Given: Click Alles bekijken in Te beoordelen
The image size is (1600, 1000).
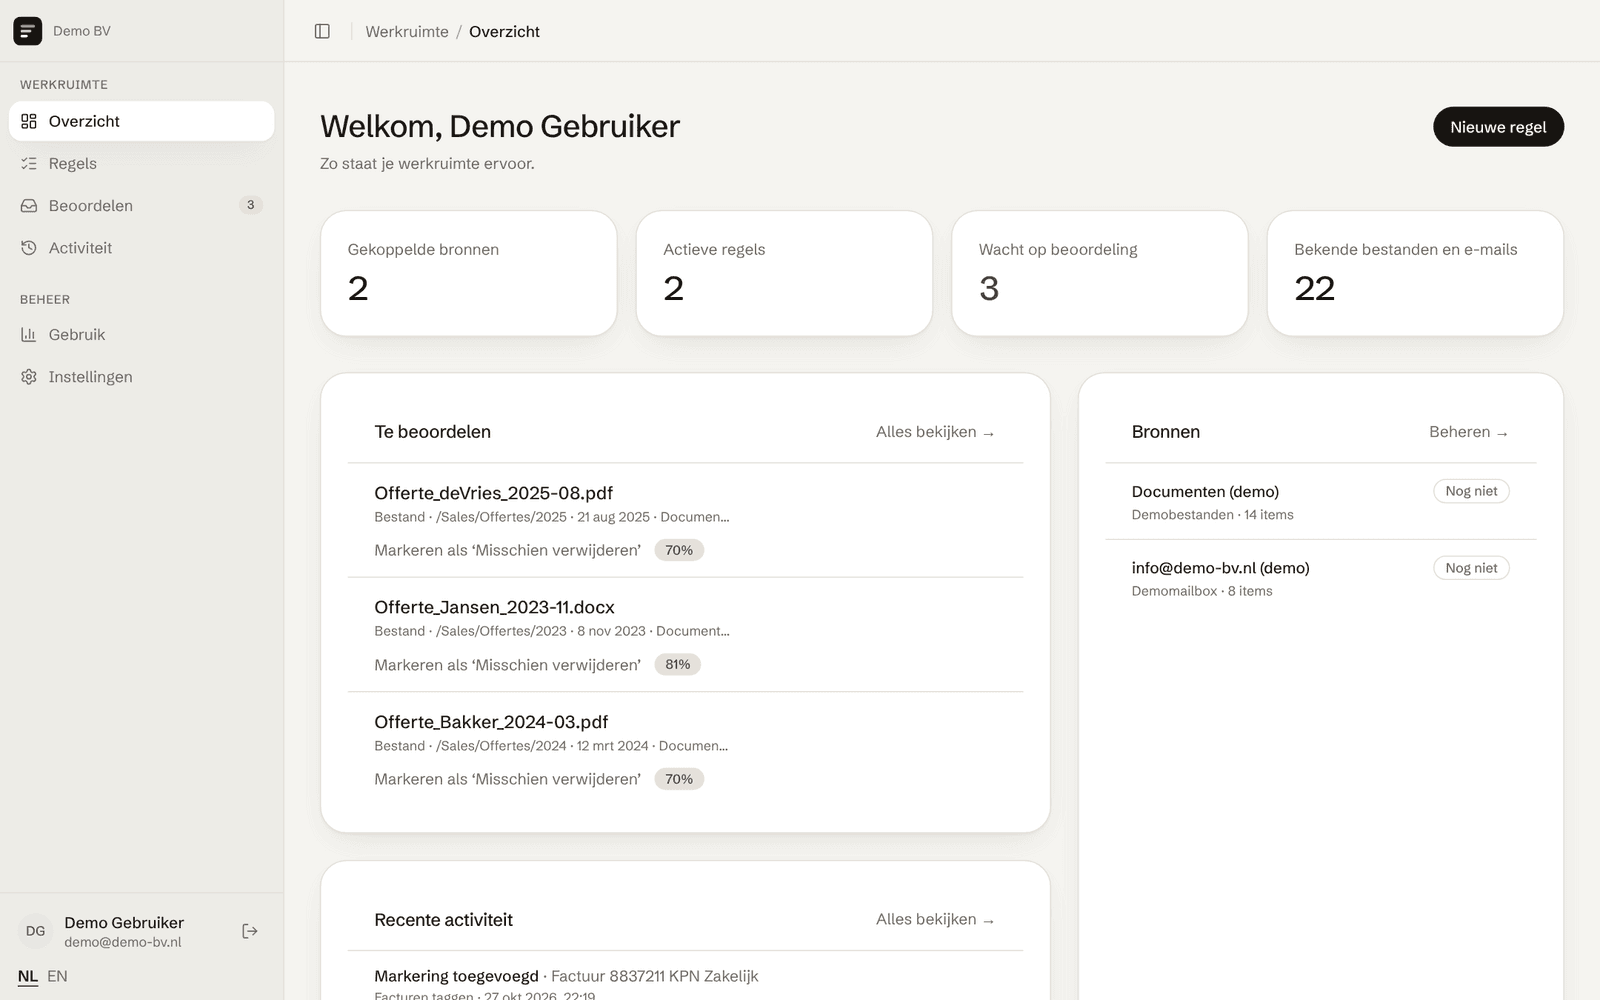Looking at the screenshot, I should [935, 432].
